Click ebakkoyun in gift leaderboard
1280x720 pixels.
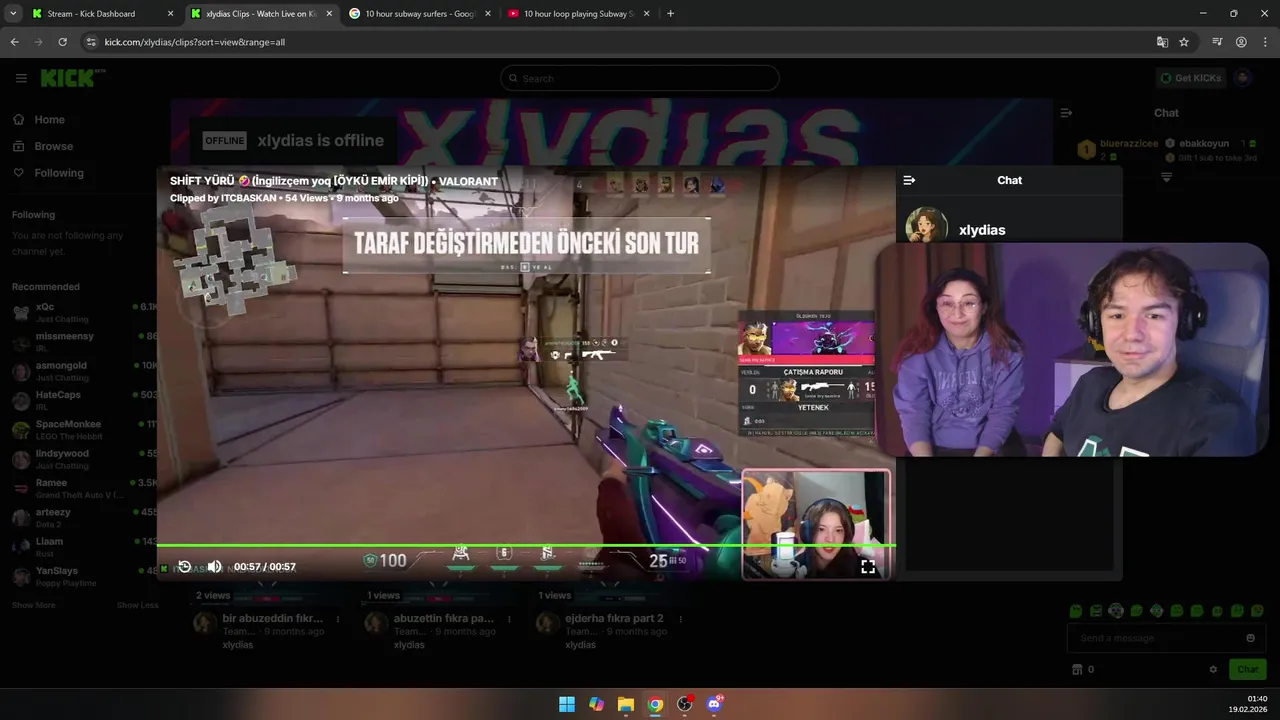click(x=1204, y=143)
